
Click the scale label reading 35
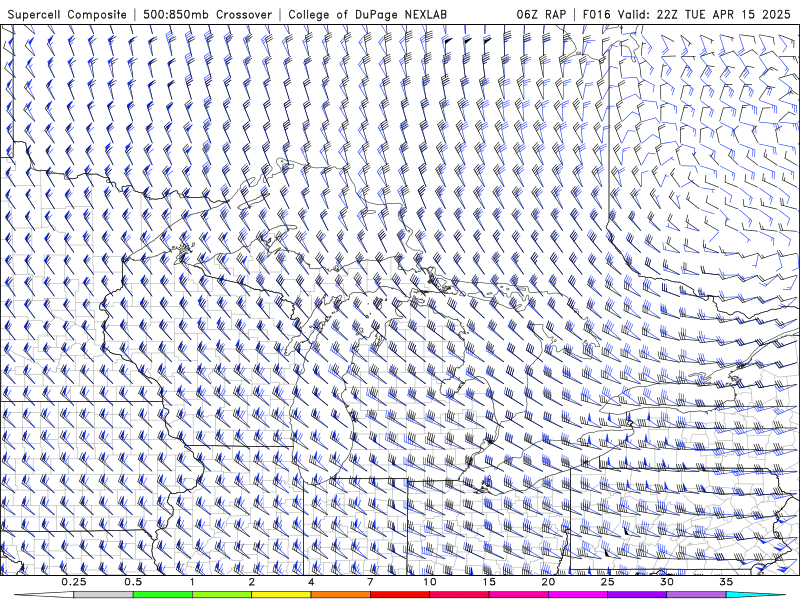coord(726,582)
